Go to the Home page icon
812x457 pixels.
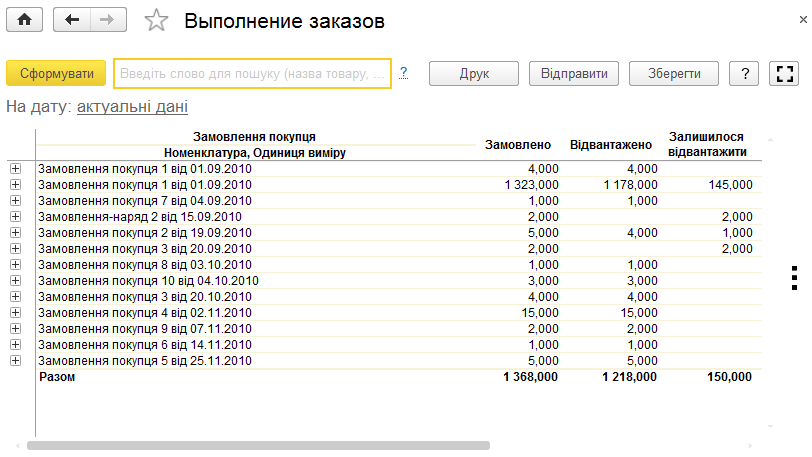click(x=24, y=20)
